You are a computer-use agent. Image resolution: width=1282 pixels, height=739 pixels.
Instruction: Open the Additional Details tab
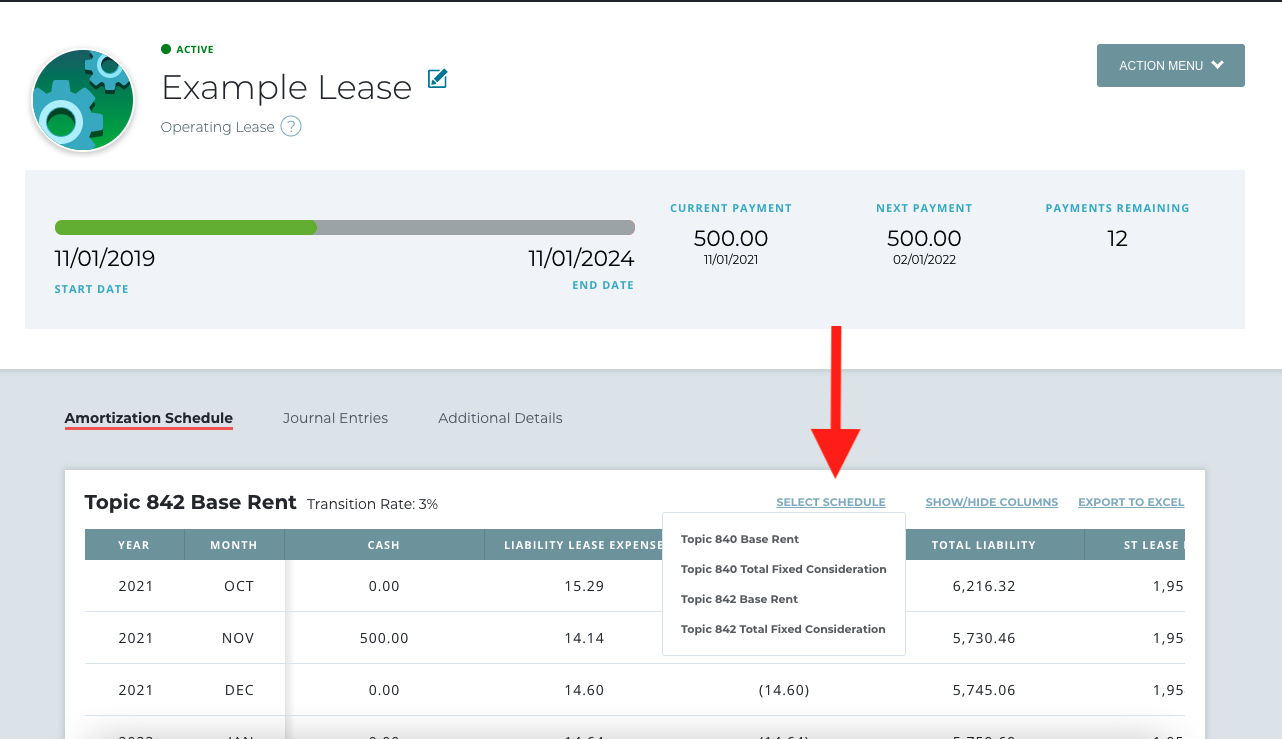tap(500, 418)
